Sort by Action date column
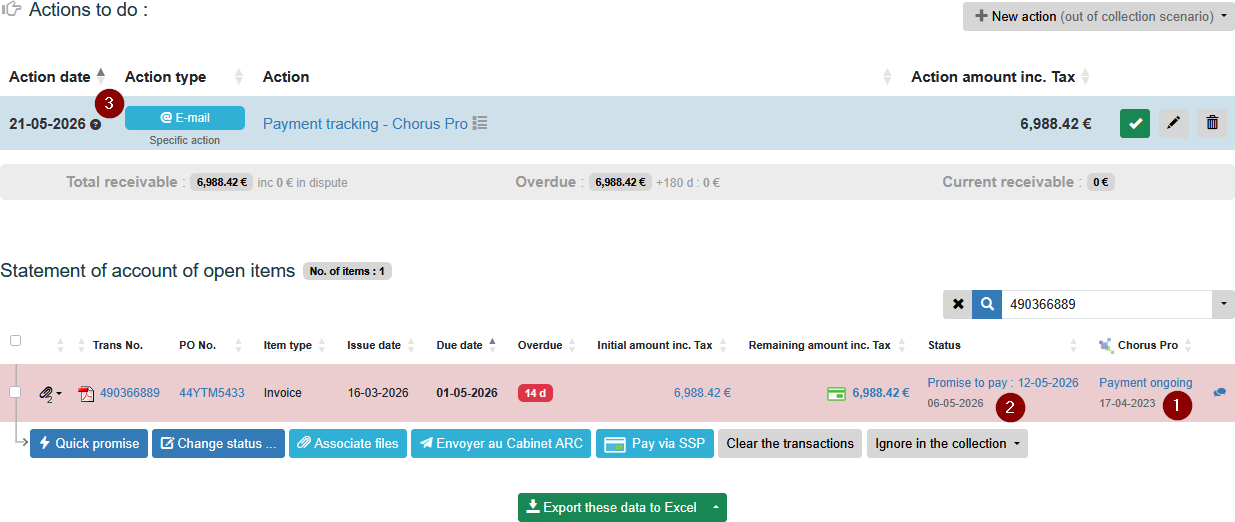 tap(57, 76)
